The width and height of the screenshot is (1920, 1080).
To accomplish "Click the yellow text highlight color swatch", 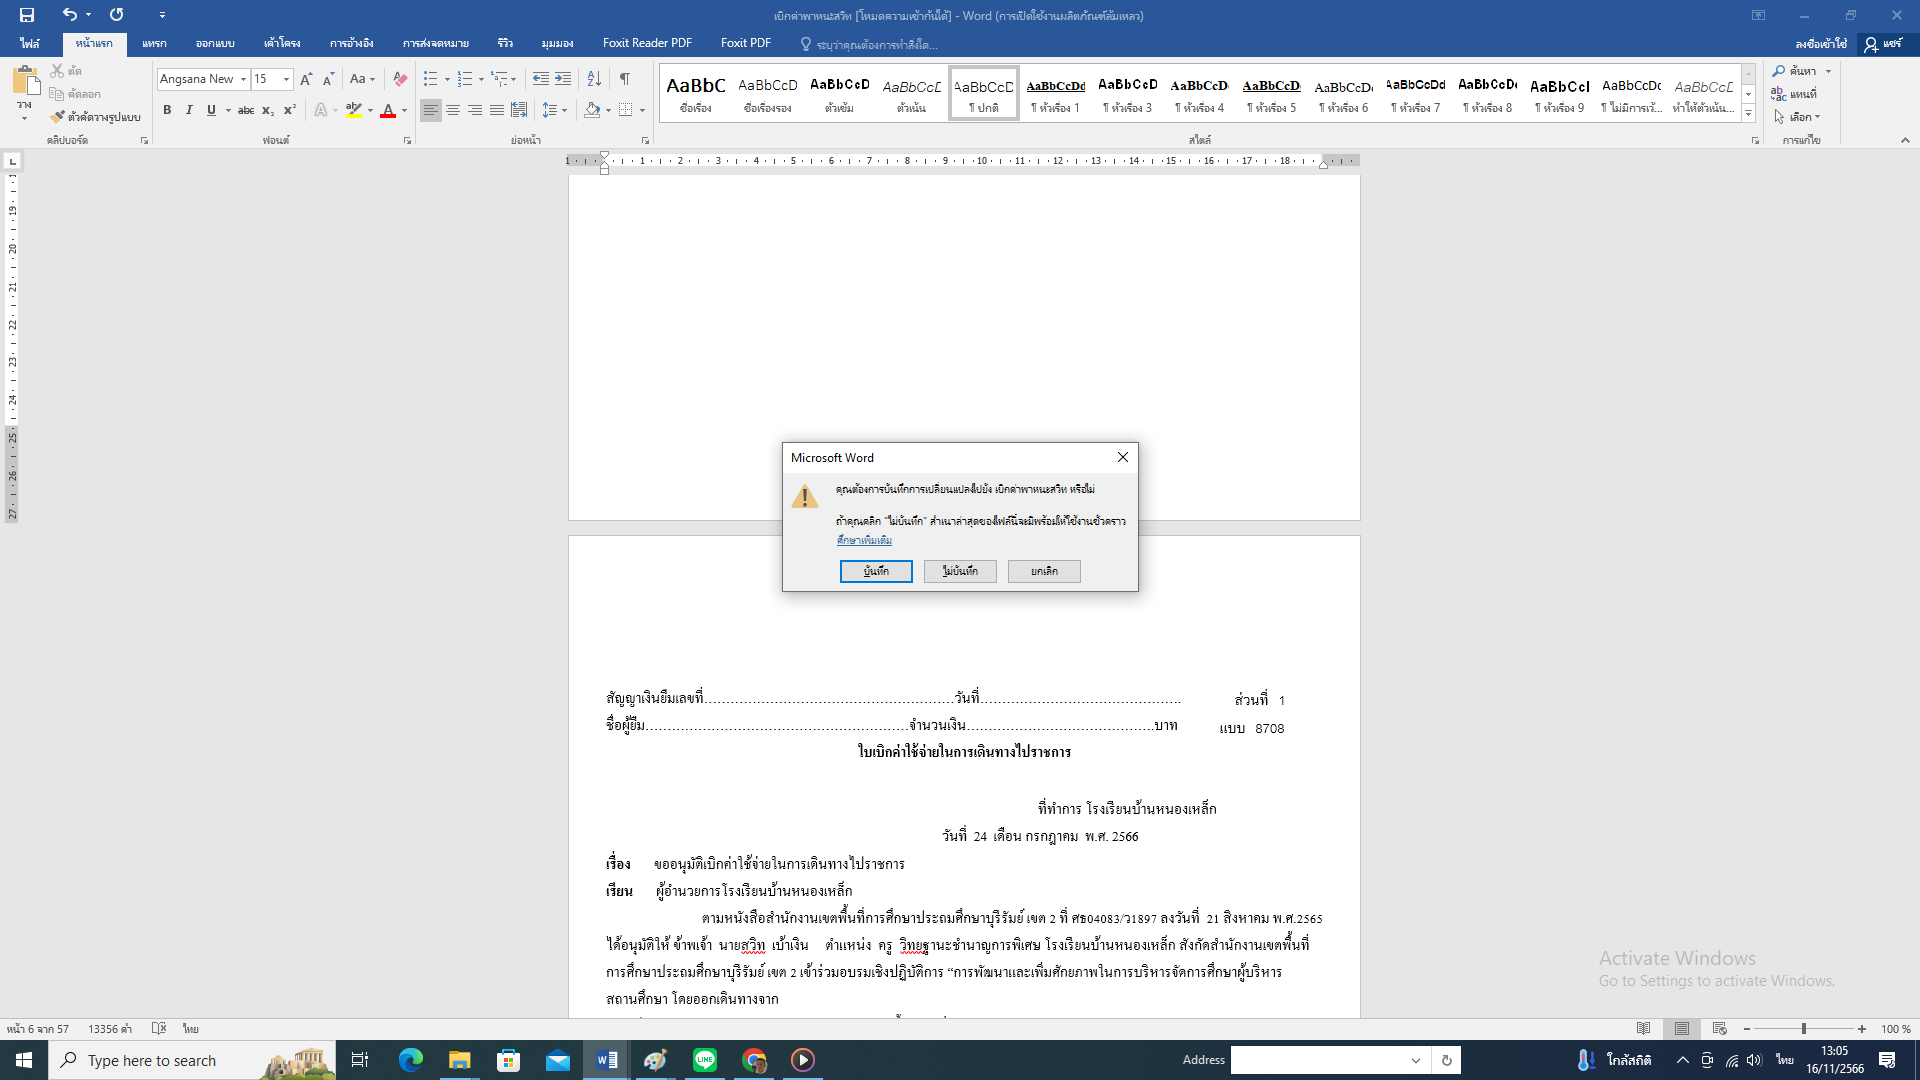I will [353, 110].
